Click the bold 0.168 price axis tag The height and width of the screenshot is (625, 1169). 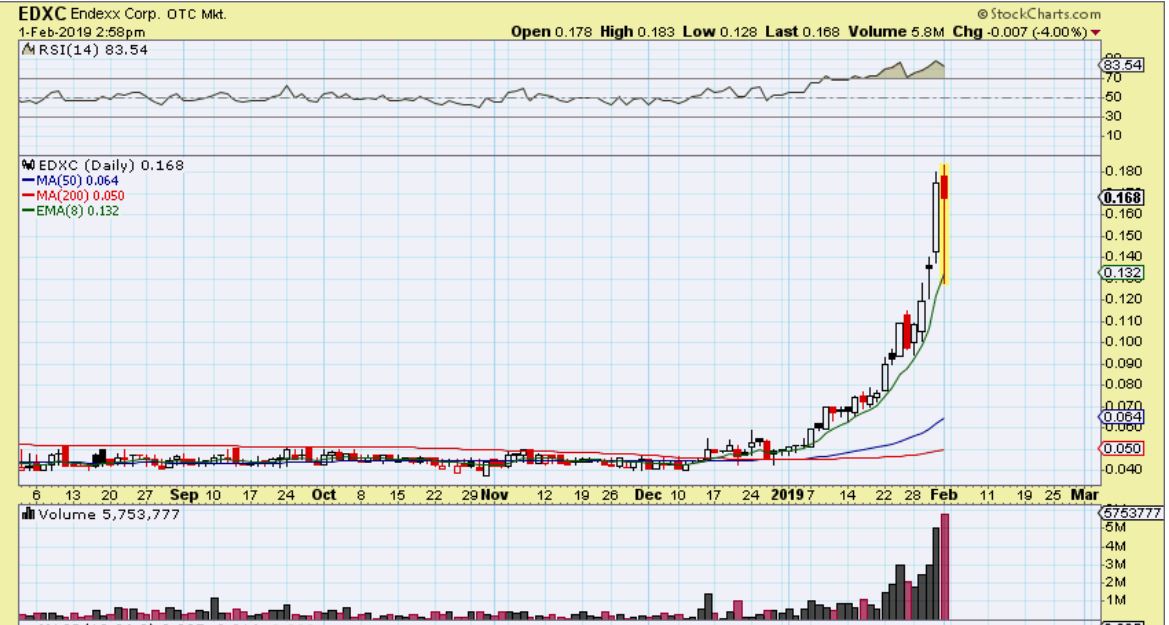pyautogui.click(x=1121, y=198)
